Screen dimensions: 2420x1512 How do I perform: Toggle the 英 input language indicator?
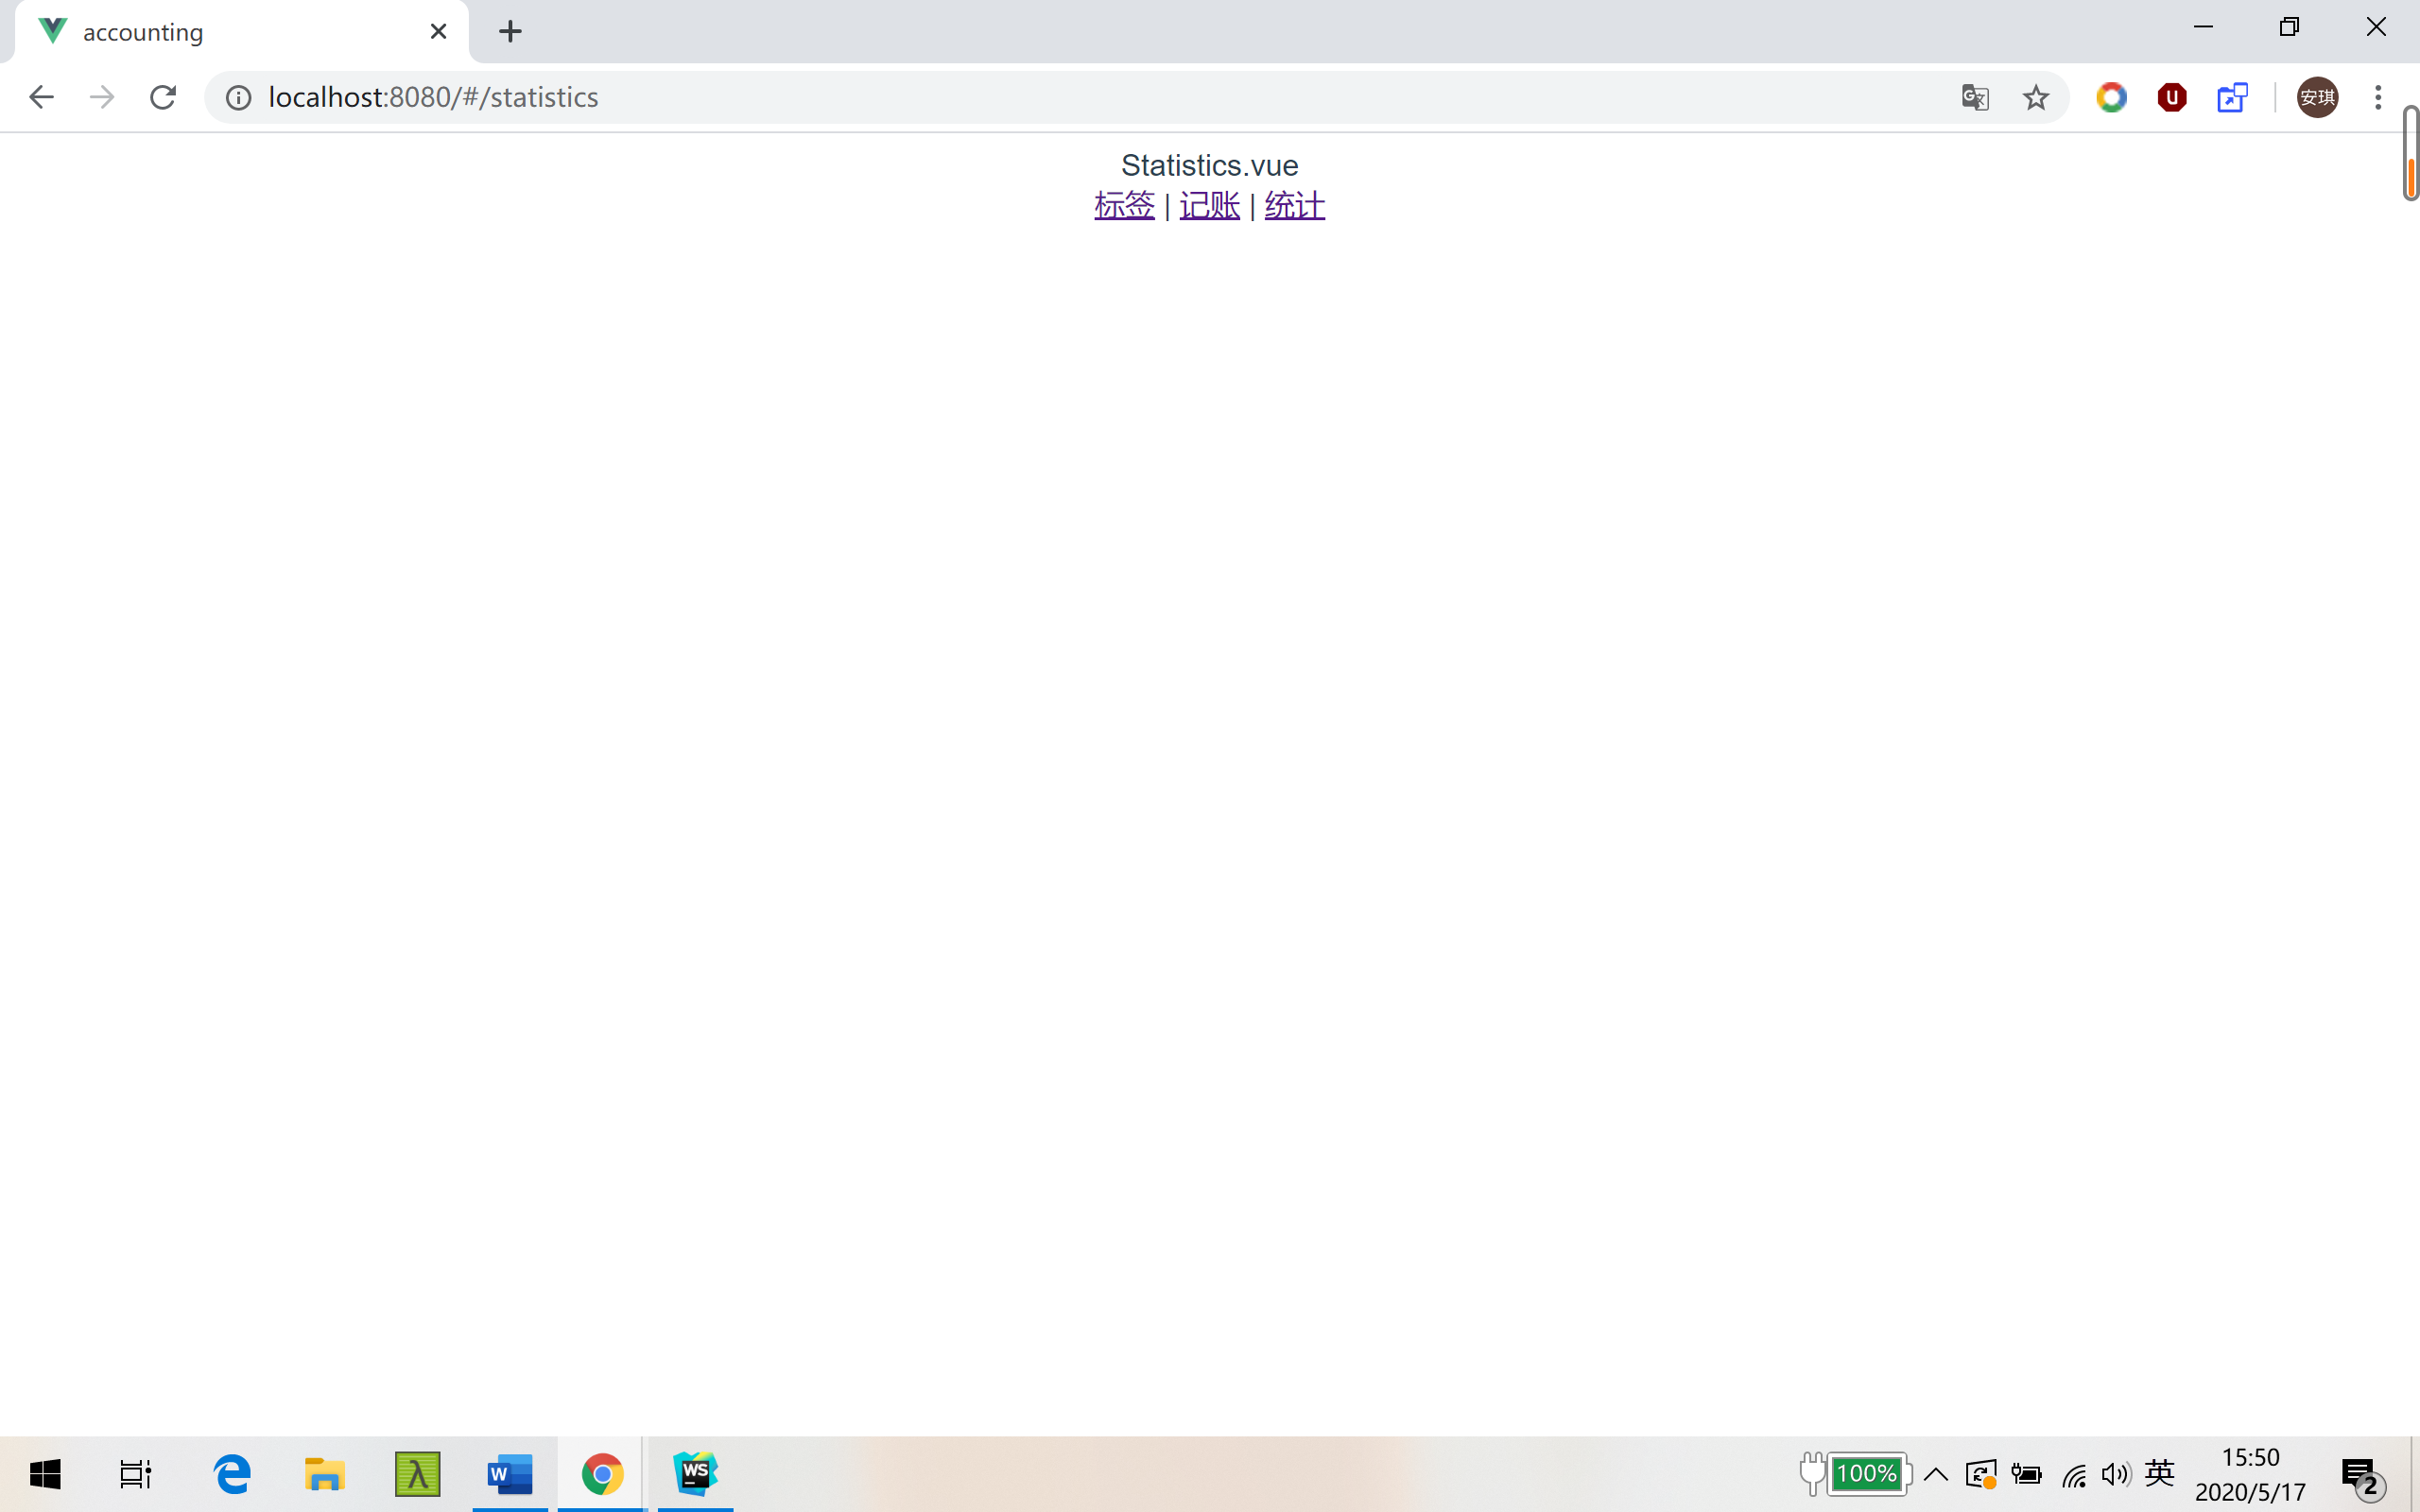[2159, 1473]
